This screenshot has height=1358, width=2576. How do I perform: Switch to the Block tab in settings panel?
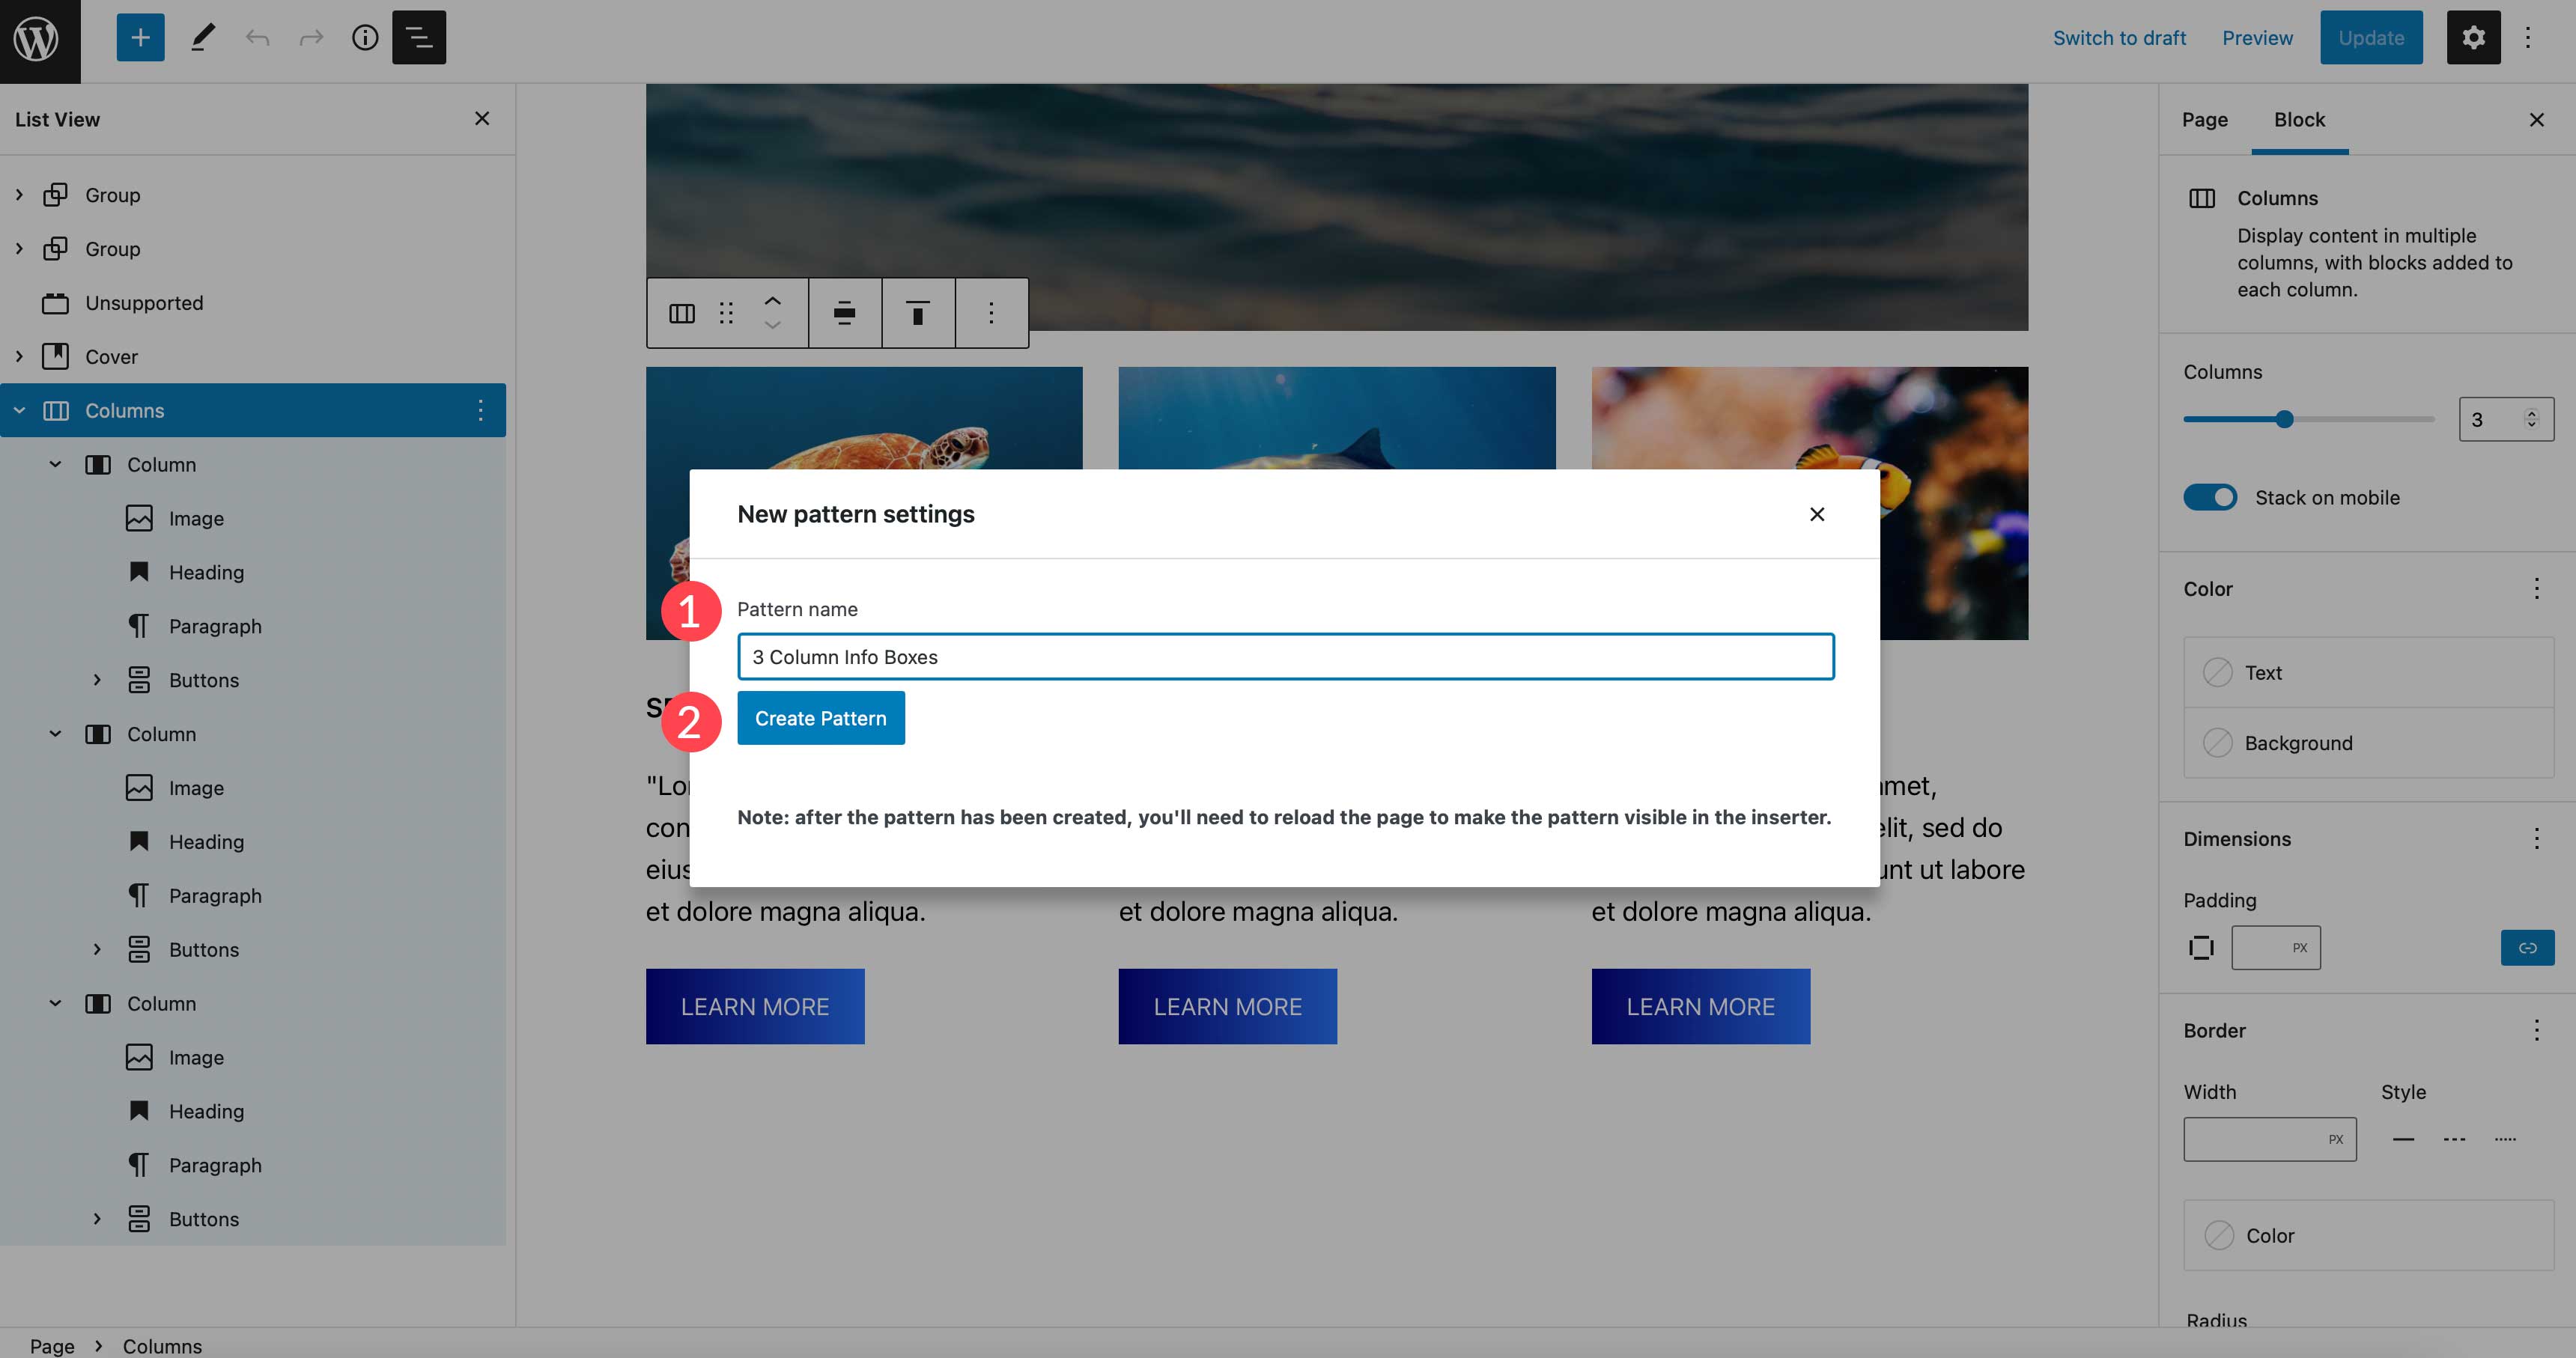point(2300,119)
